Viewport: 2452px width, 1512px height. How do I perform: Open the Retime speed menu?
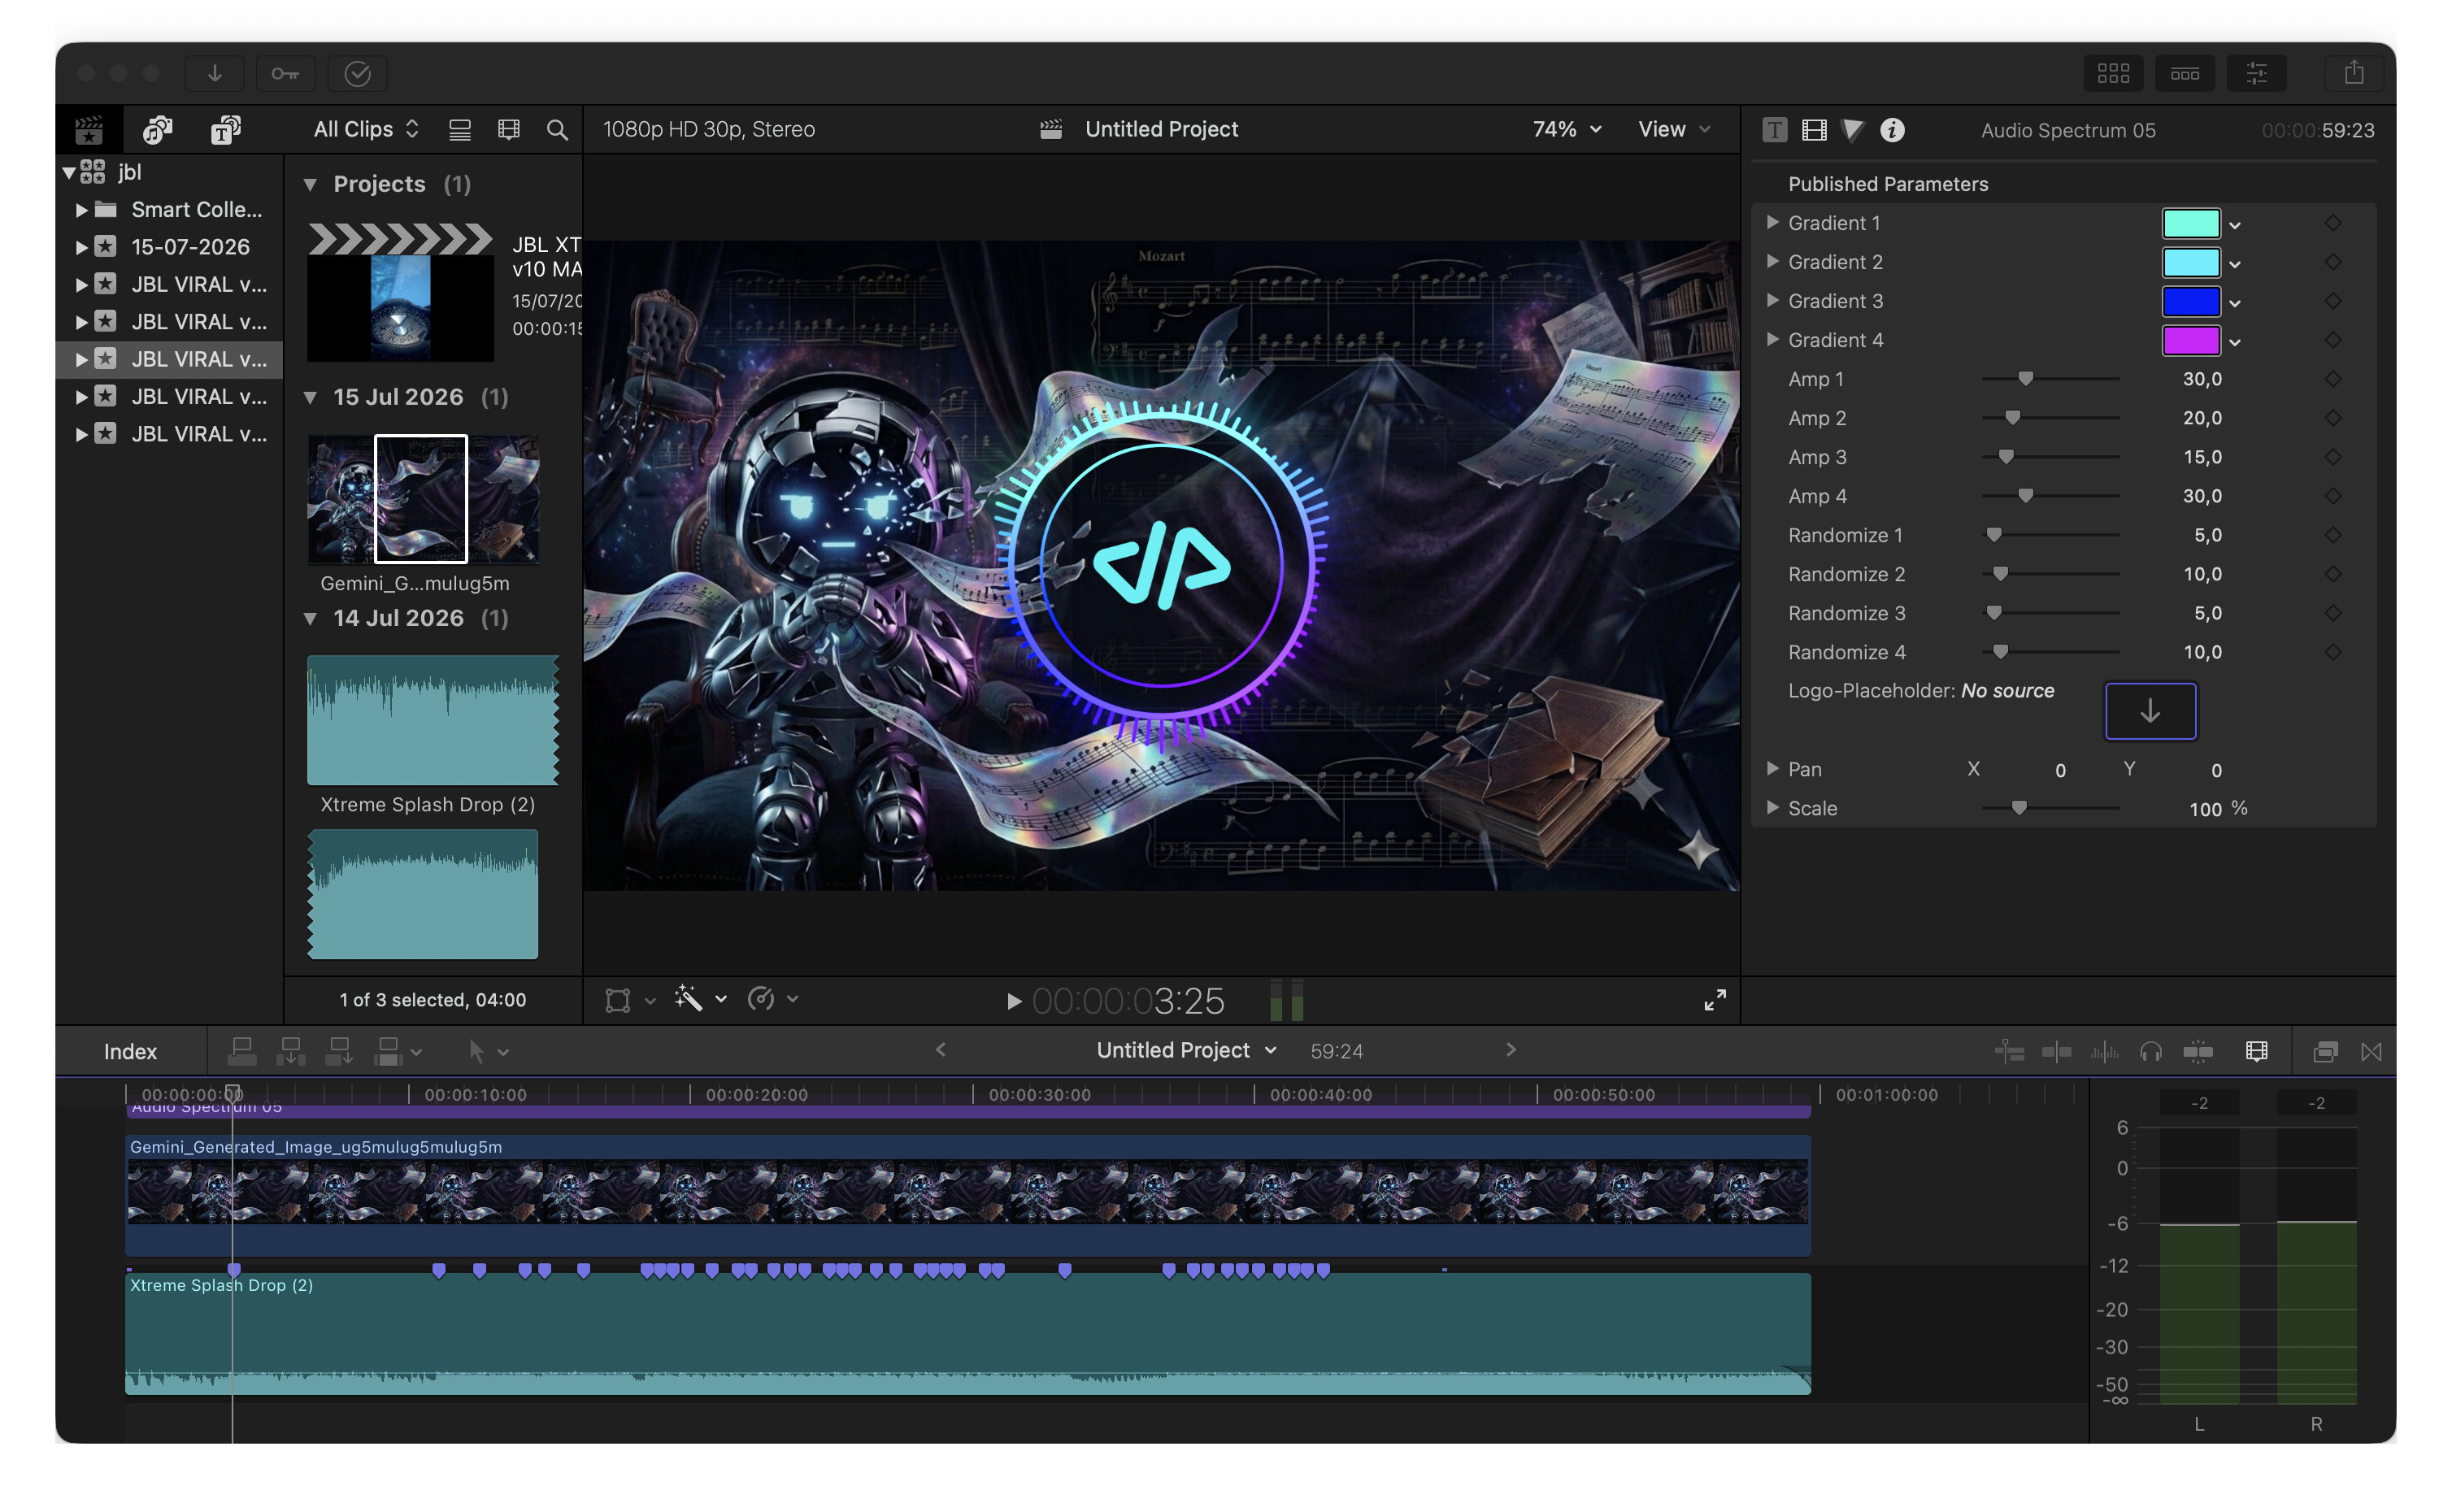pyautogui.click(x=773, y=998)
